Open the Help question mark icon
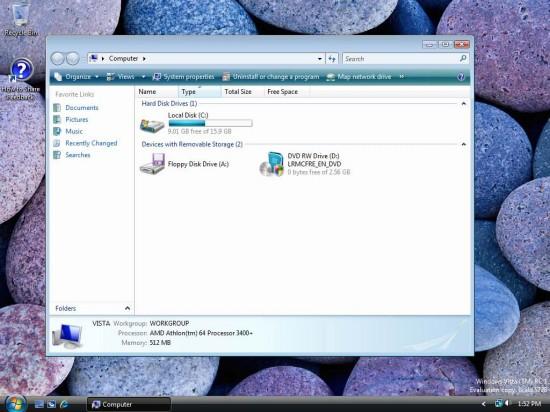 461,76
